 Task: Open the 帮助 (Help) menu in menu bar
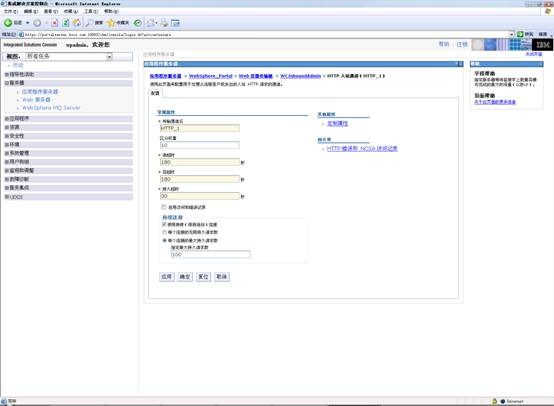[111, 11]
